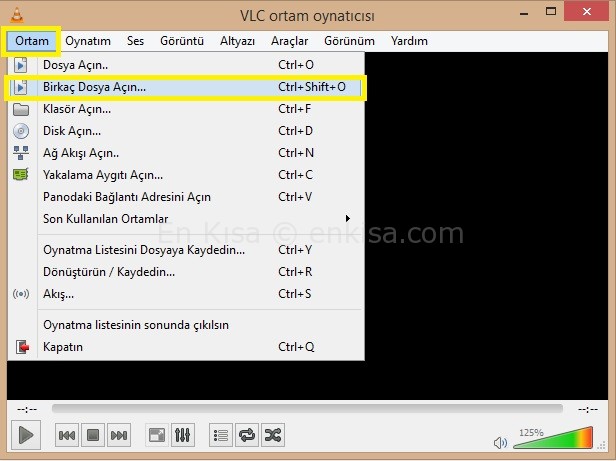Screen dimensions: 616x461
Task: Show the playlist
Action: coord(221,435)
